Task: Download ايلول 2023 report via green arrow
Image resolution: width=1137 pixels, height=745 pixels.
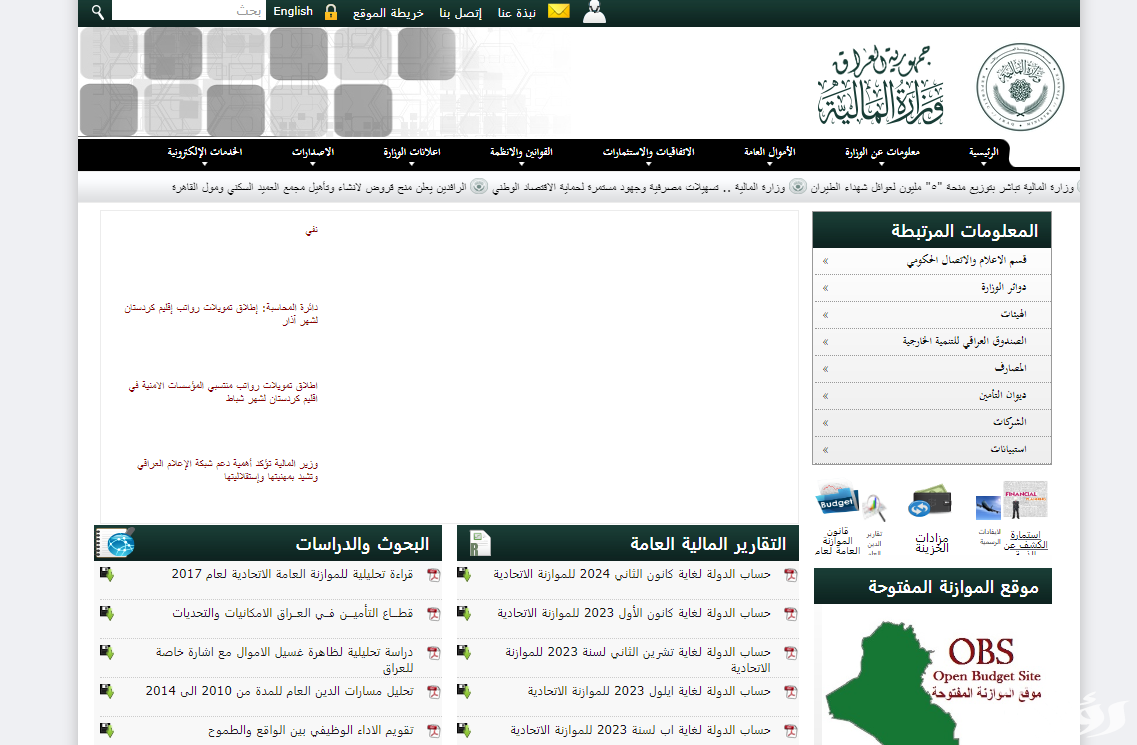Action: (464, 691)
